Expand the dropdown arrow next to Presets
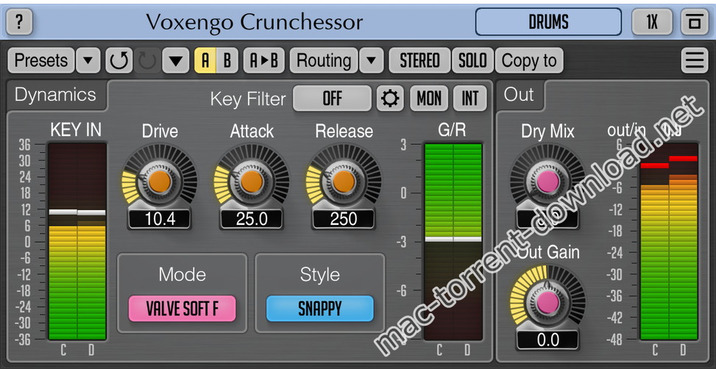716x369 pixels. click(88, 60)
